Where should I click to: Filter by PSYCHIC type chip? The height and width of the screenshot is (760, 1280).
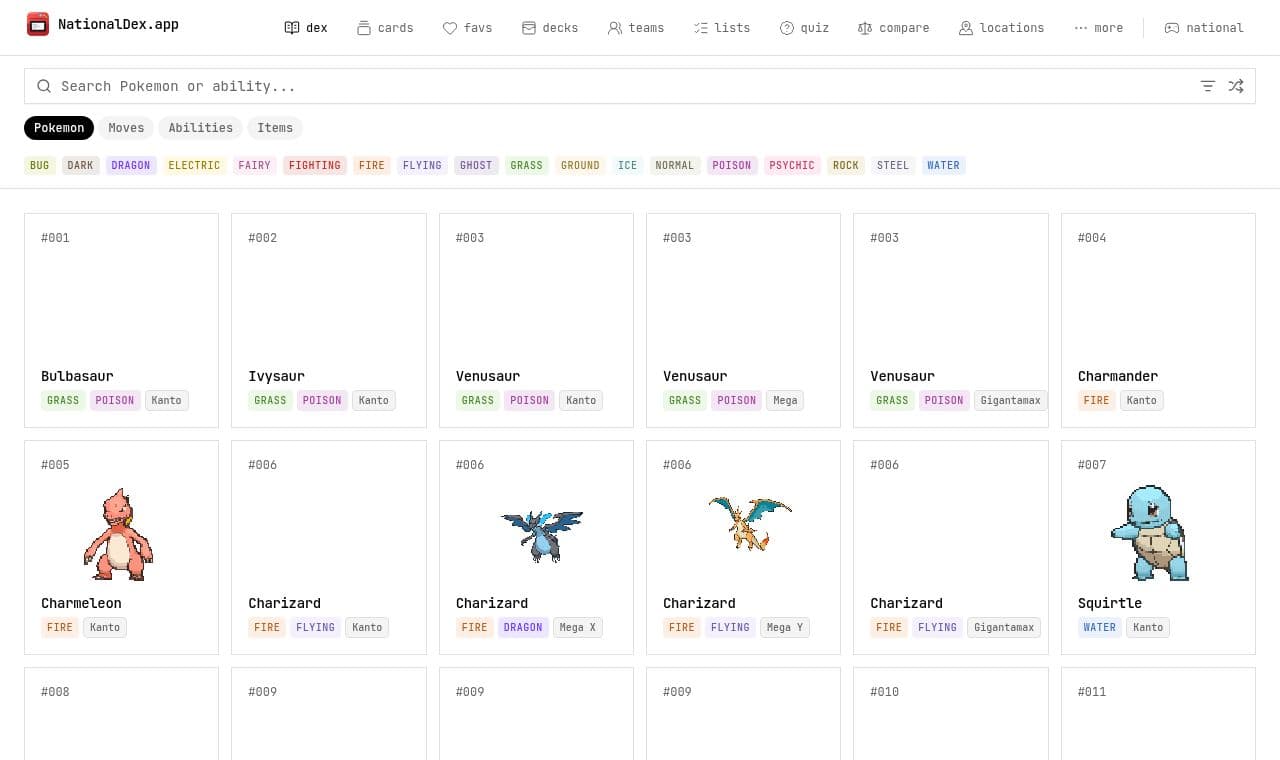(x=792, y=166)
